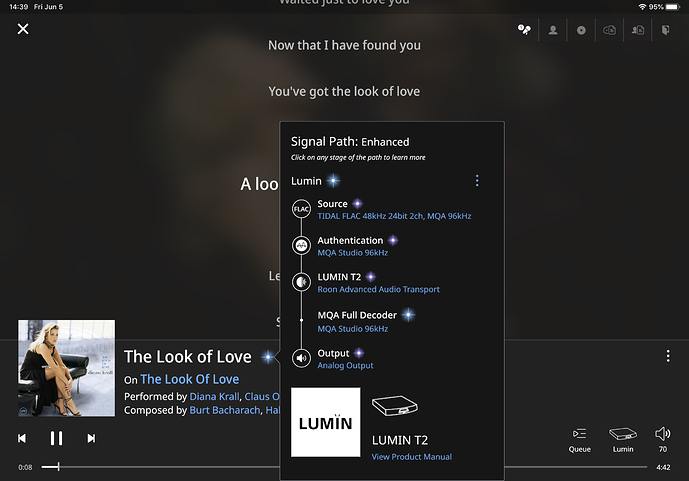Click the MQA authentication stage icon
Viewport: 689px width, 481px height.
(301, 245)
